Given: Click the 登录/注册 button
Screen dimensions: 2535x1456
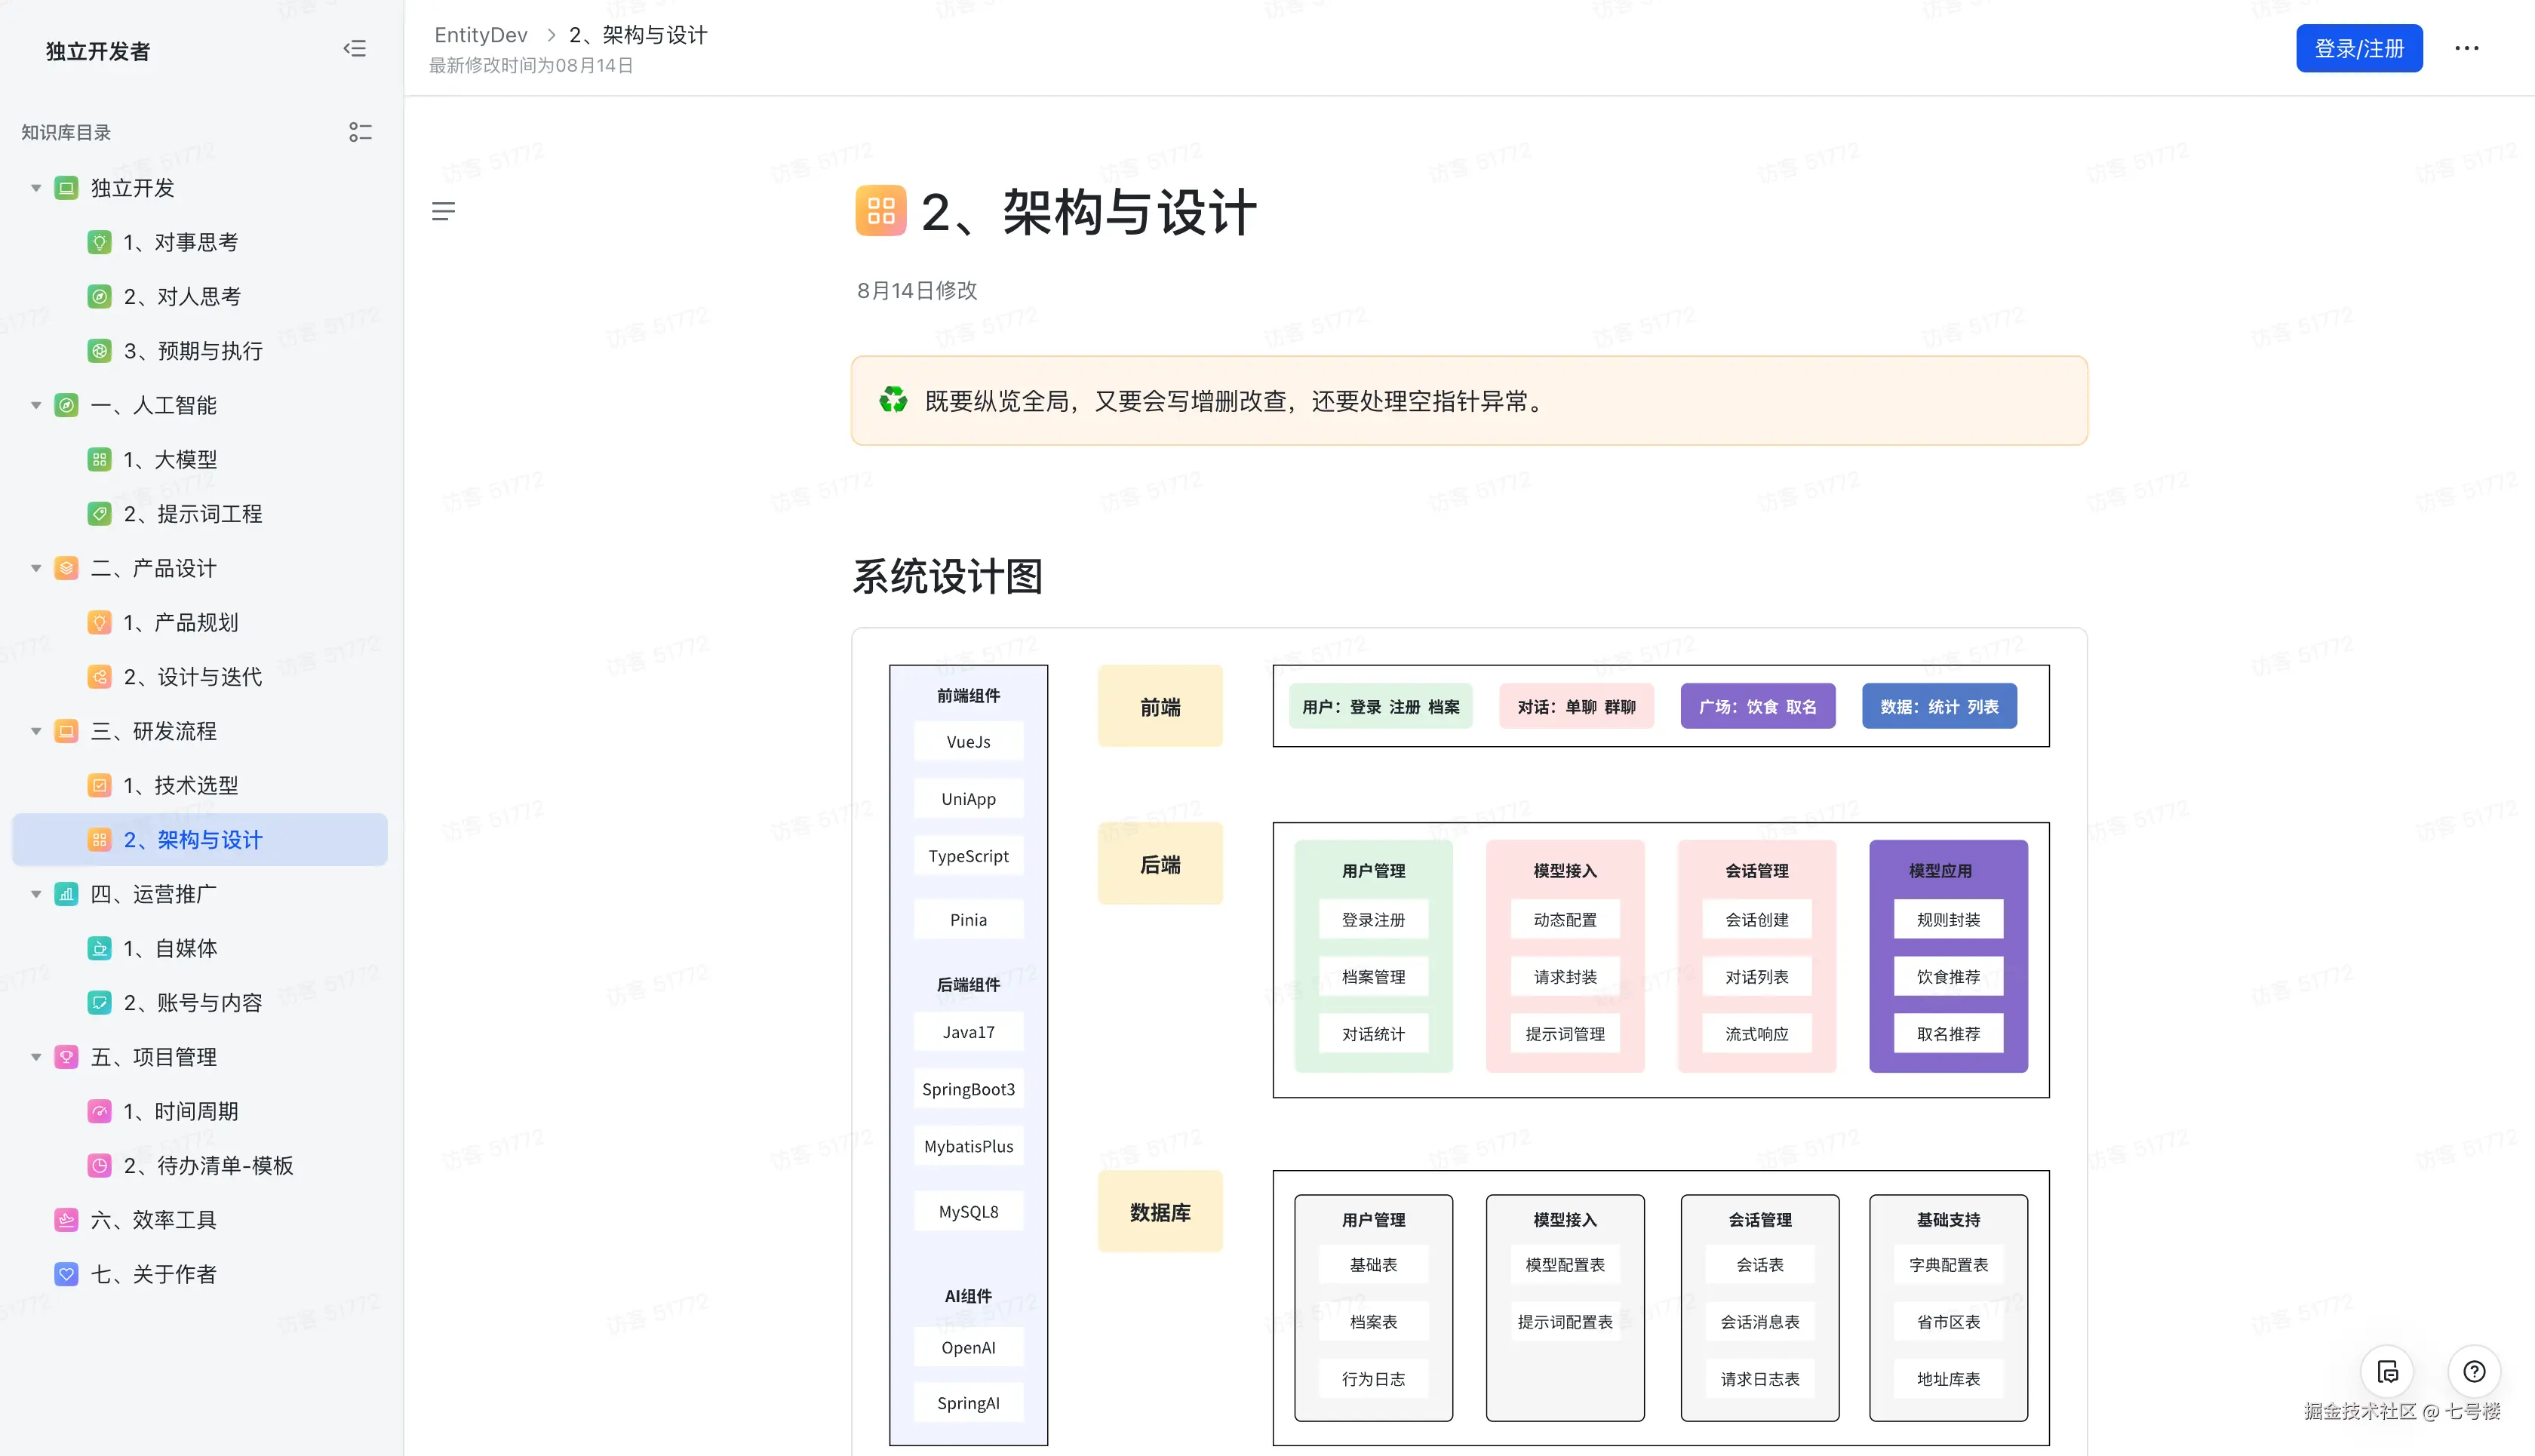Looking at the screenshot, I should (x=2359, y=48).
